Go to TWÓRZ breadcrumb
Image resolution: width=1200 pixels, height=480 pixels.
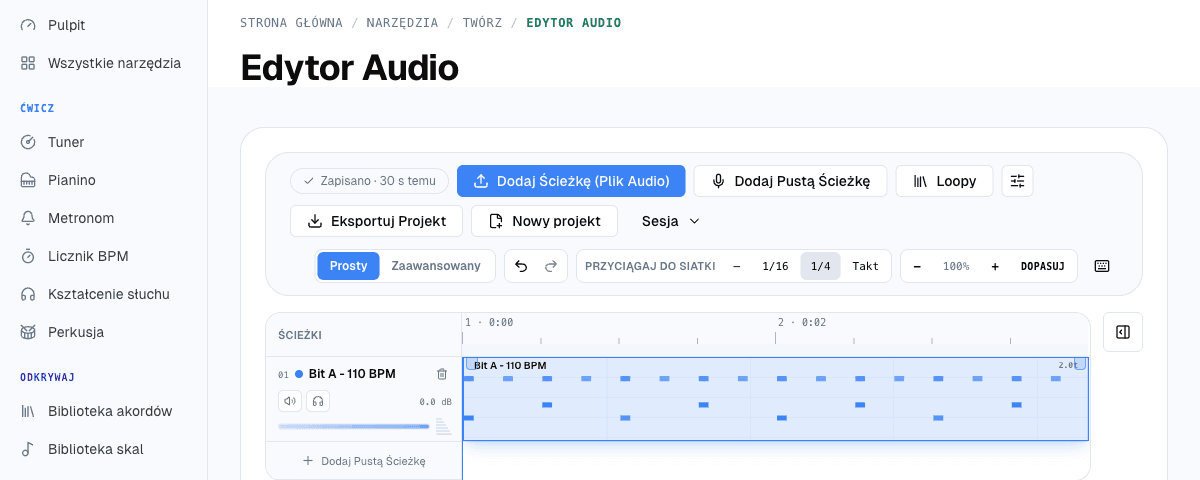[482, 22]
